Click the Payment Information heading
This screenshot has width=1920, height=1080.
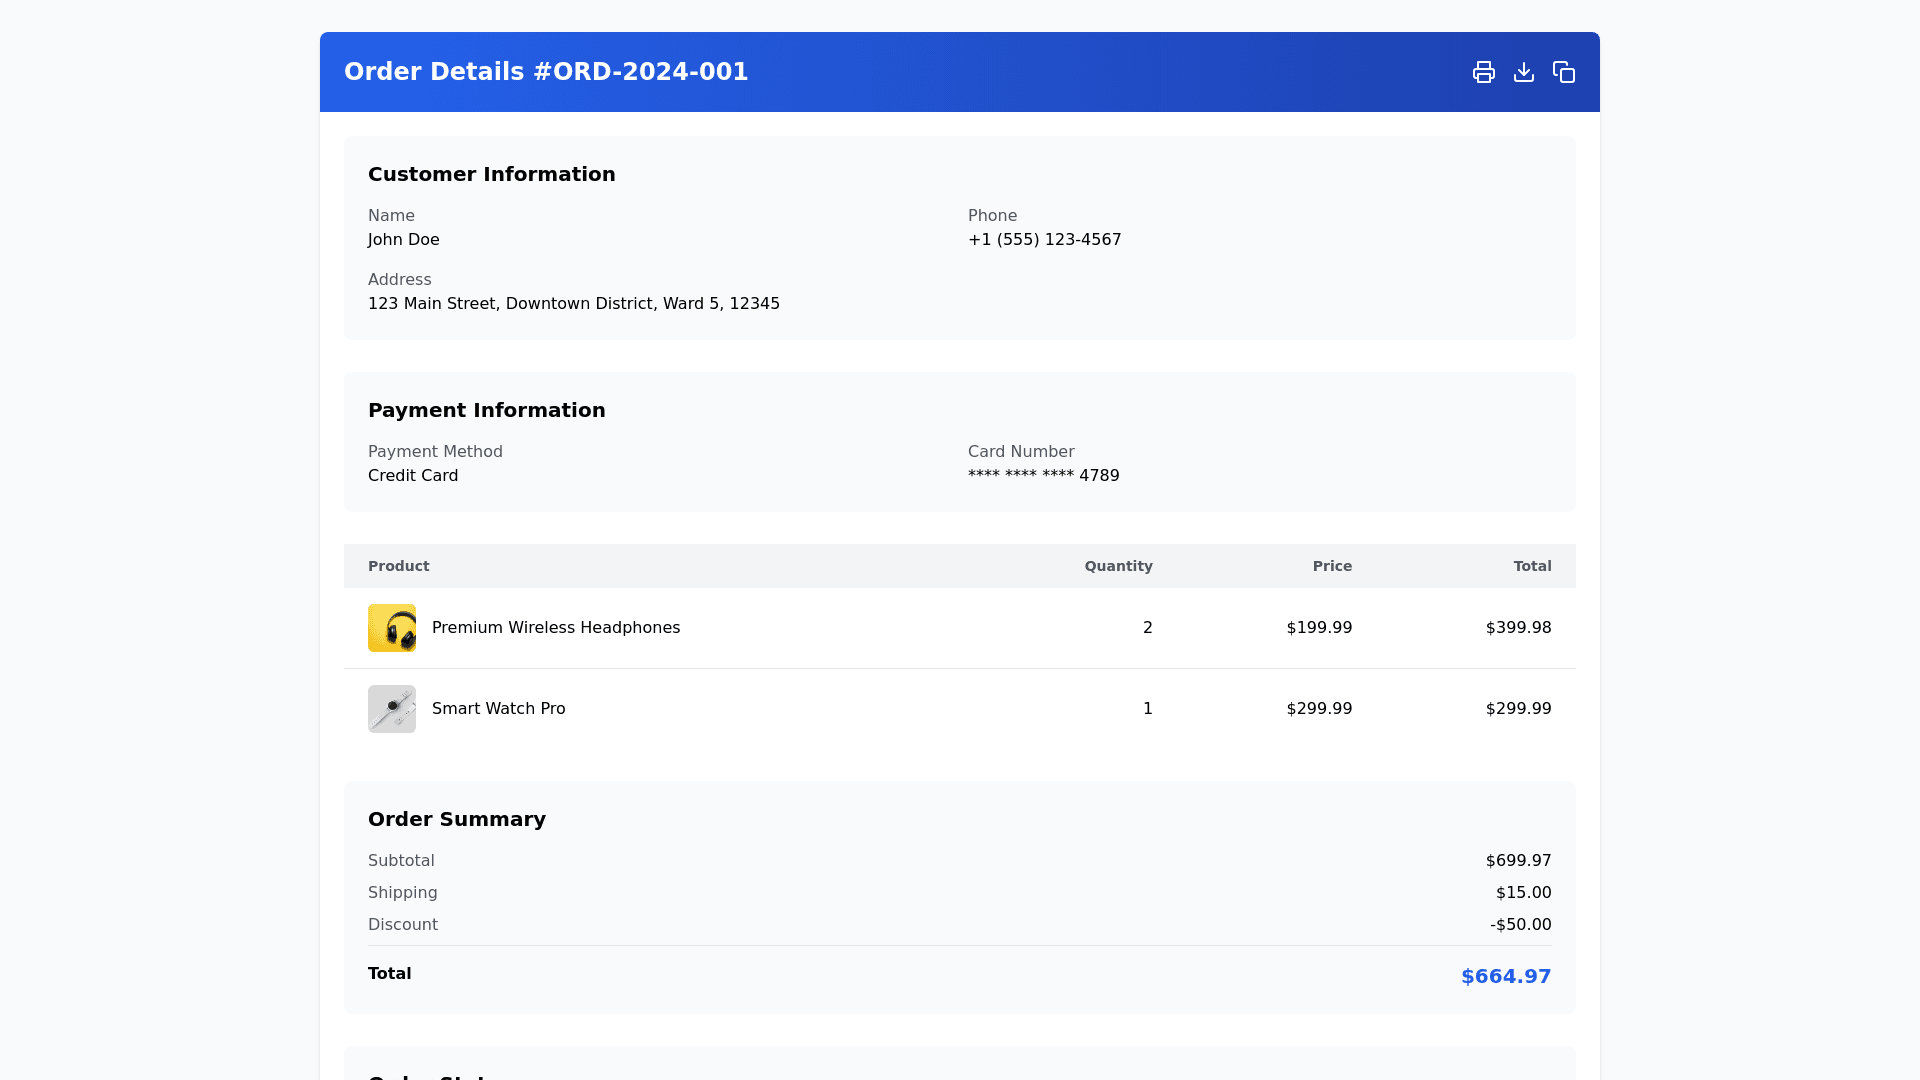[486, 410]
